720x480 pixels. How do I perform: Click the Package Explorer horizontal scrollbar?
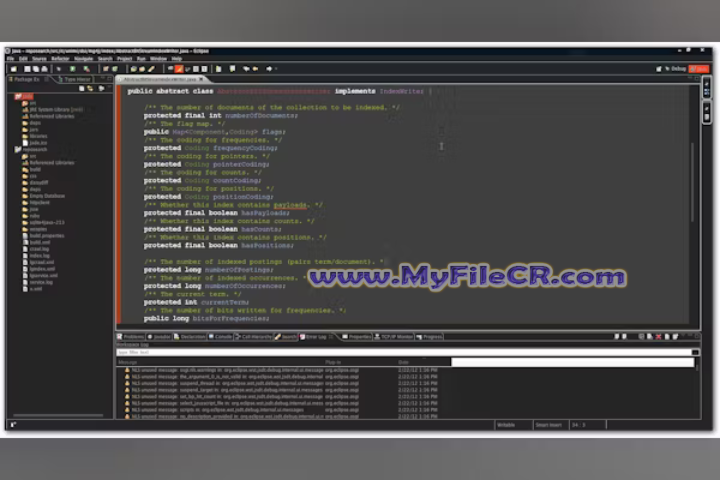pyautogui.click(x=58, y=415)
